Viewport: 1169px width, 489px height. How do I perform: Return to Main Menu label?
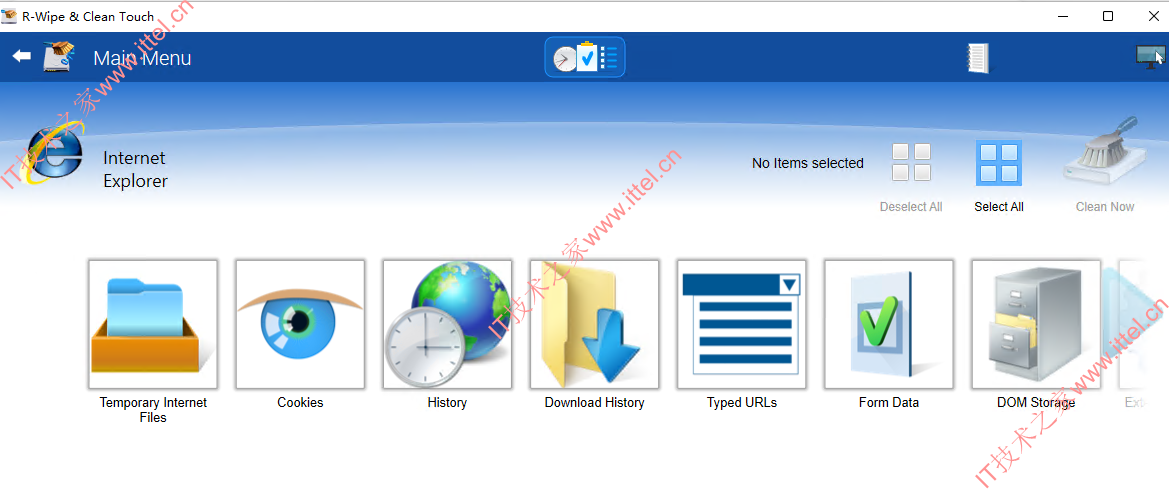coord(142,58)
